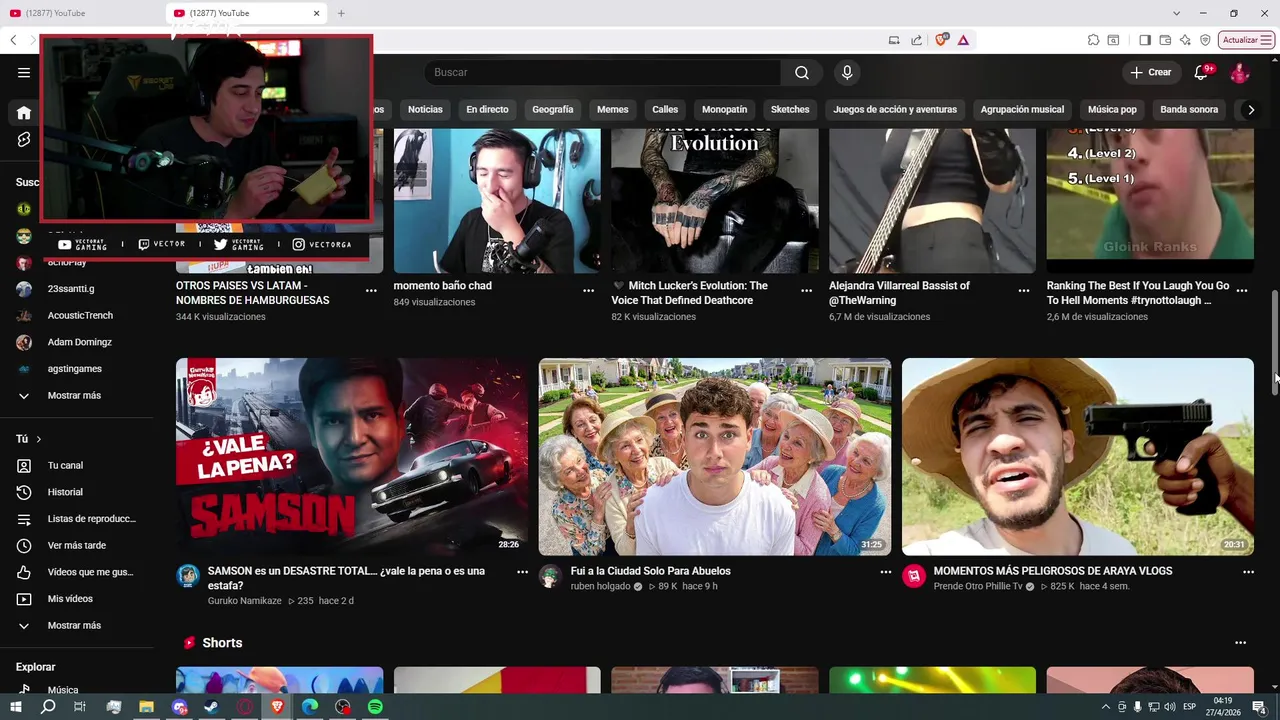Play the Ciudad Solo Para Abuelos thumbnail

[x=715, y=456]
